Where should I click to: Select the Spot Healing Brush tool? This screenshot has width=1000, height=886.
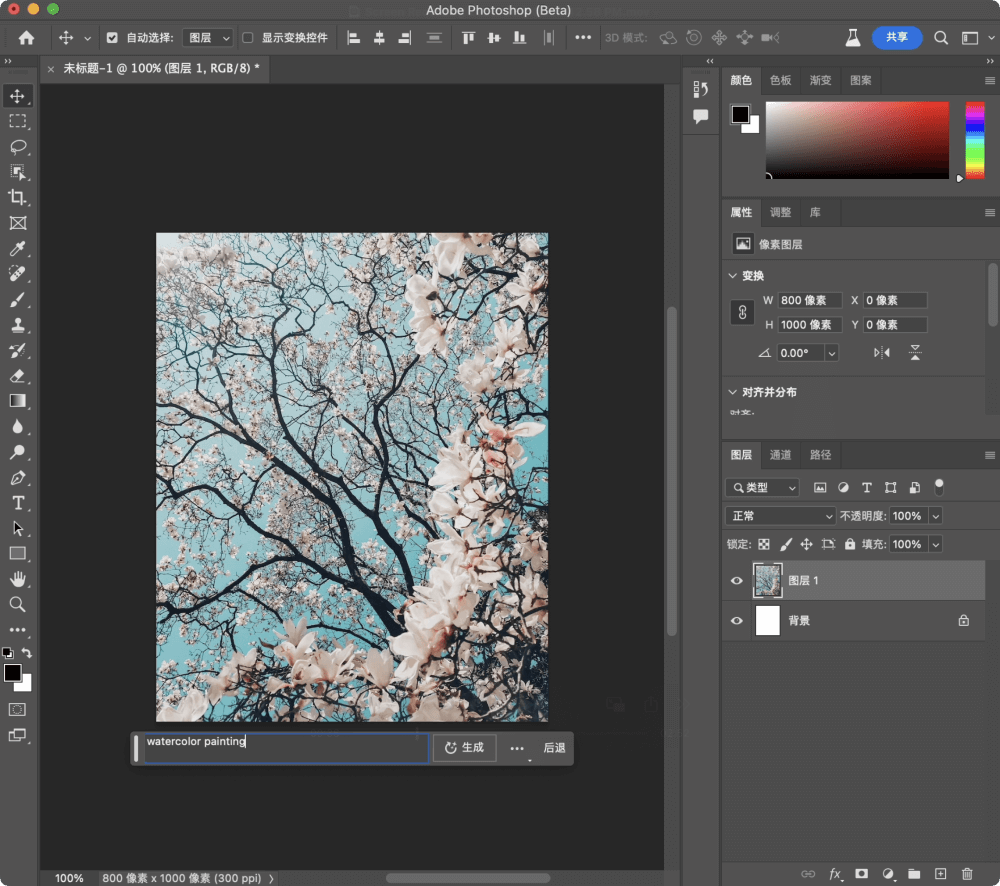(17, 274)
